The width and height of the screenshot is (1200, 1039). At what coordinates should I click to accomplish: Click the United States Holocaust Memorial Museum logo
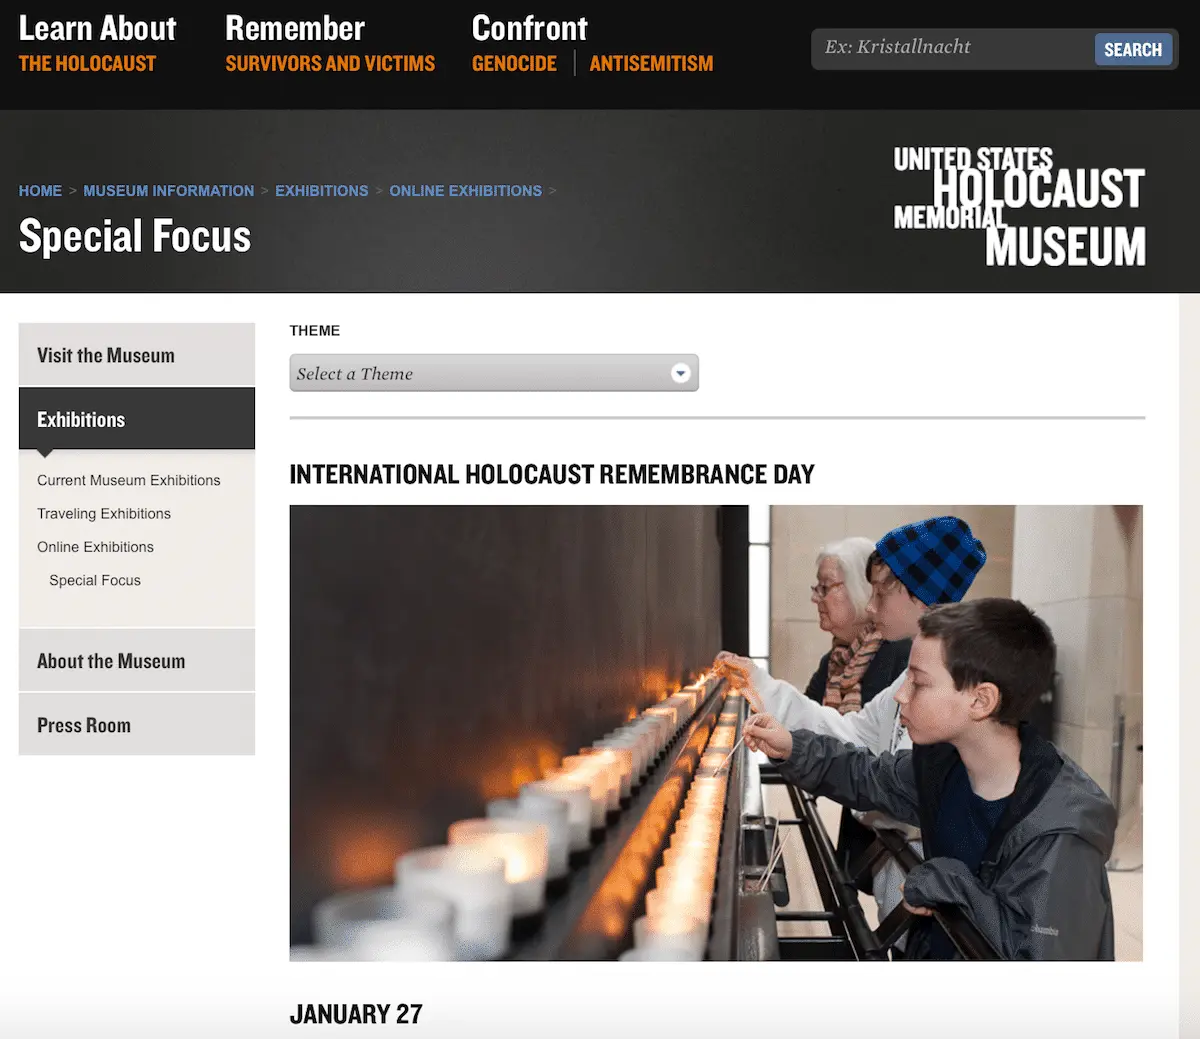[1019, 207]
